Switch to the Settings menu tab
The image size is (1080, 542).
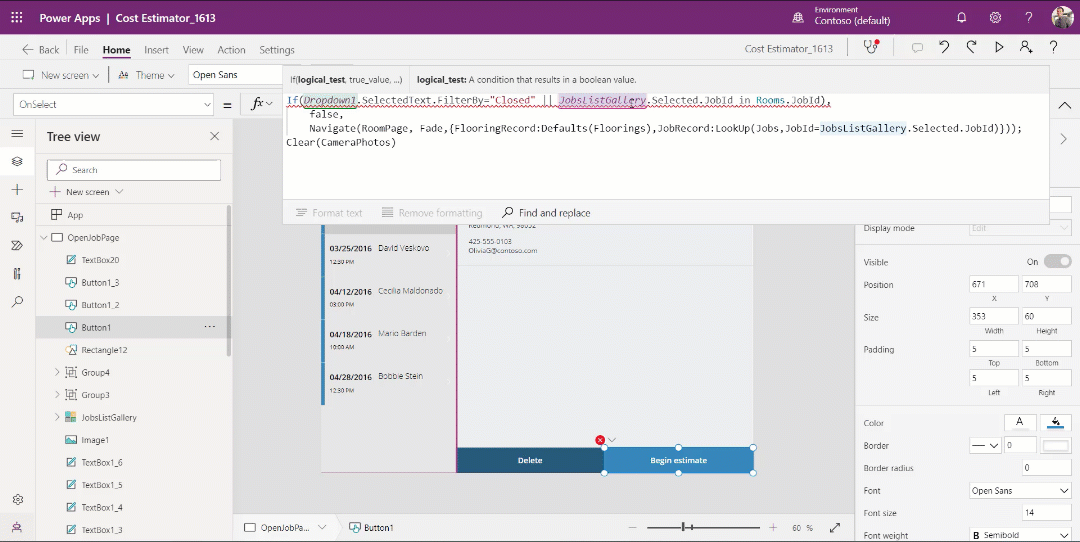(x=277, y=50)
